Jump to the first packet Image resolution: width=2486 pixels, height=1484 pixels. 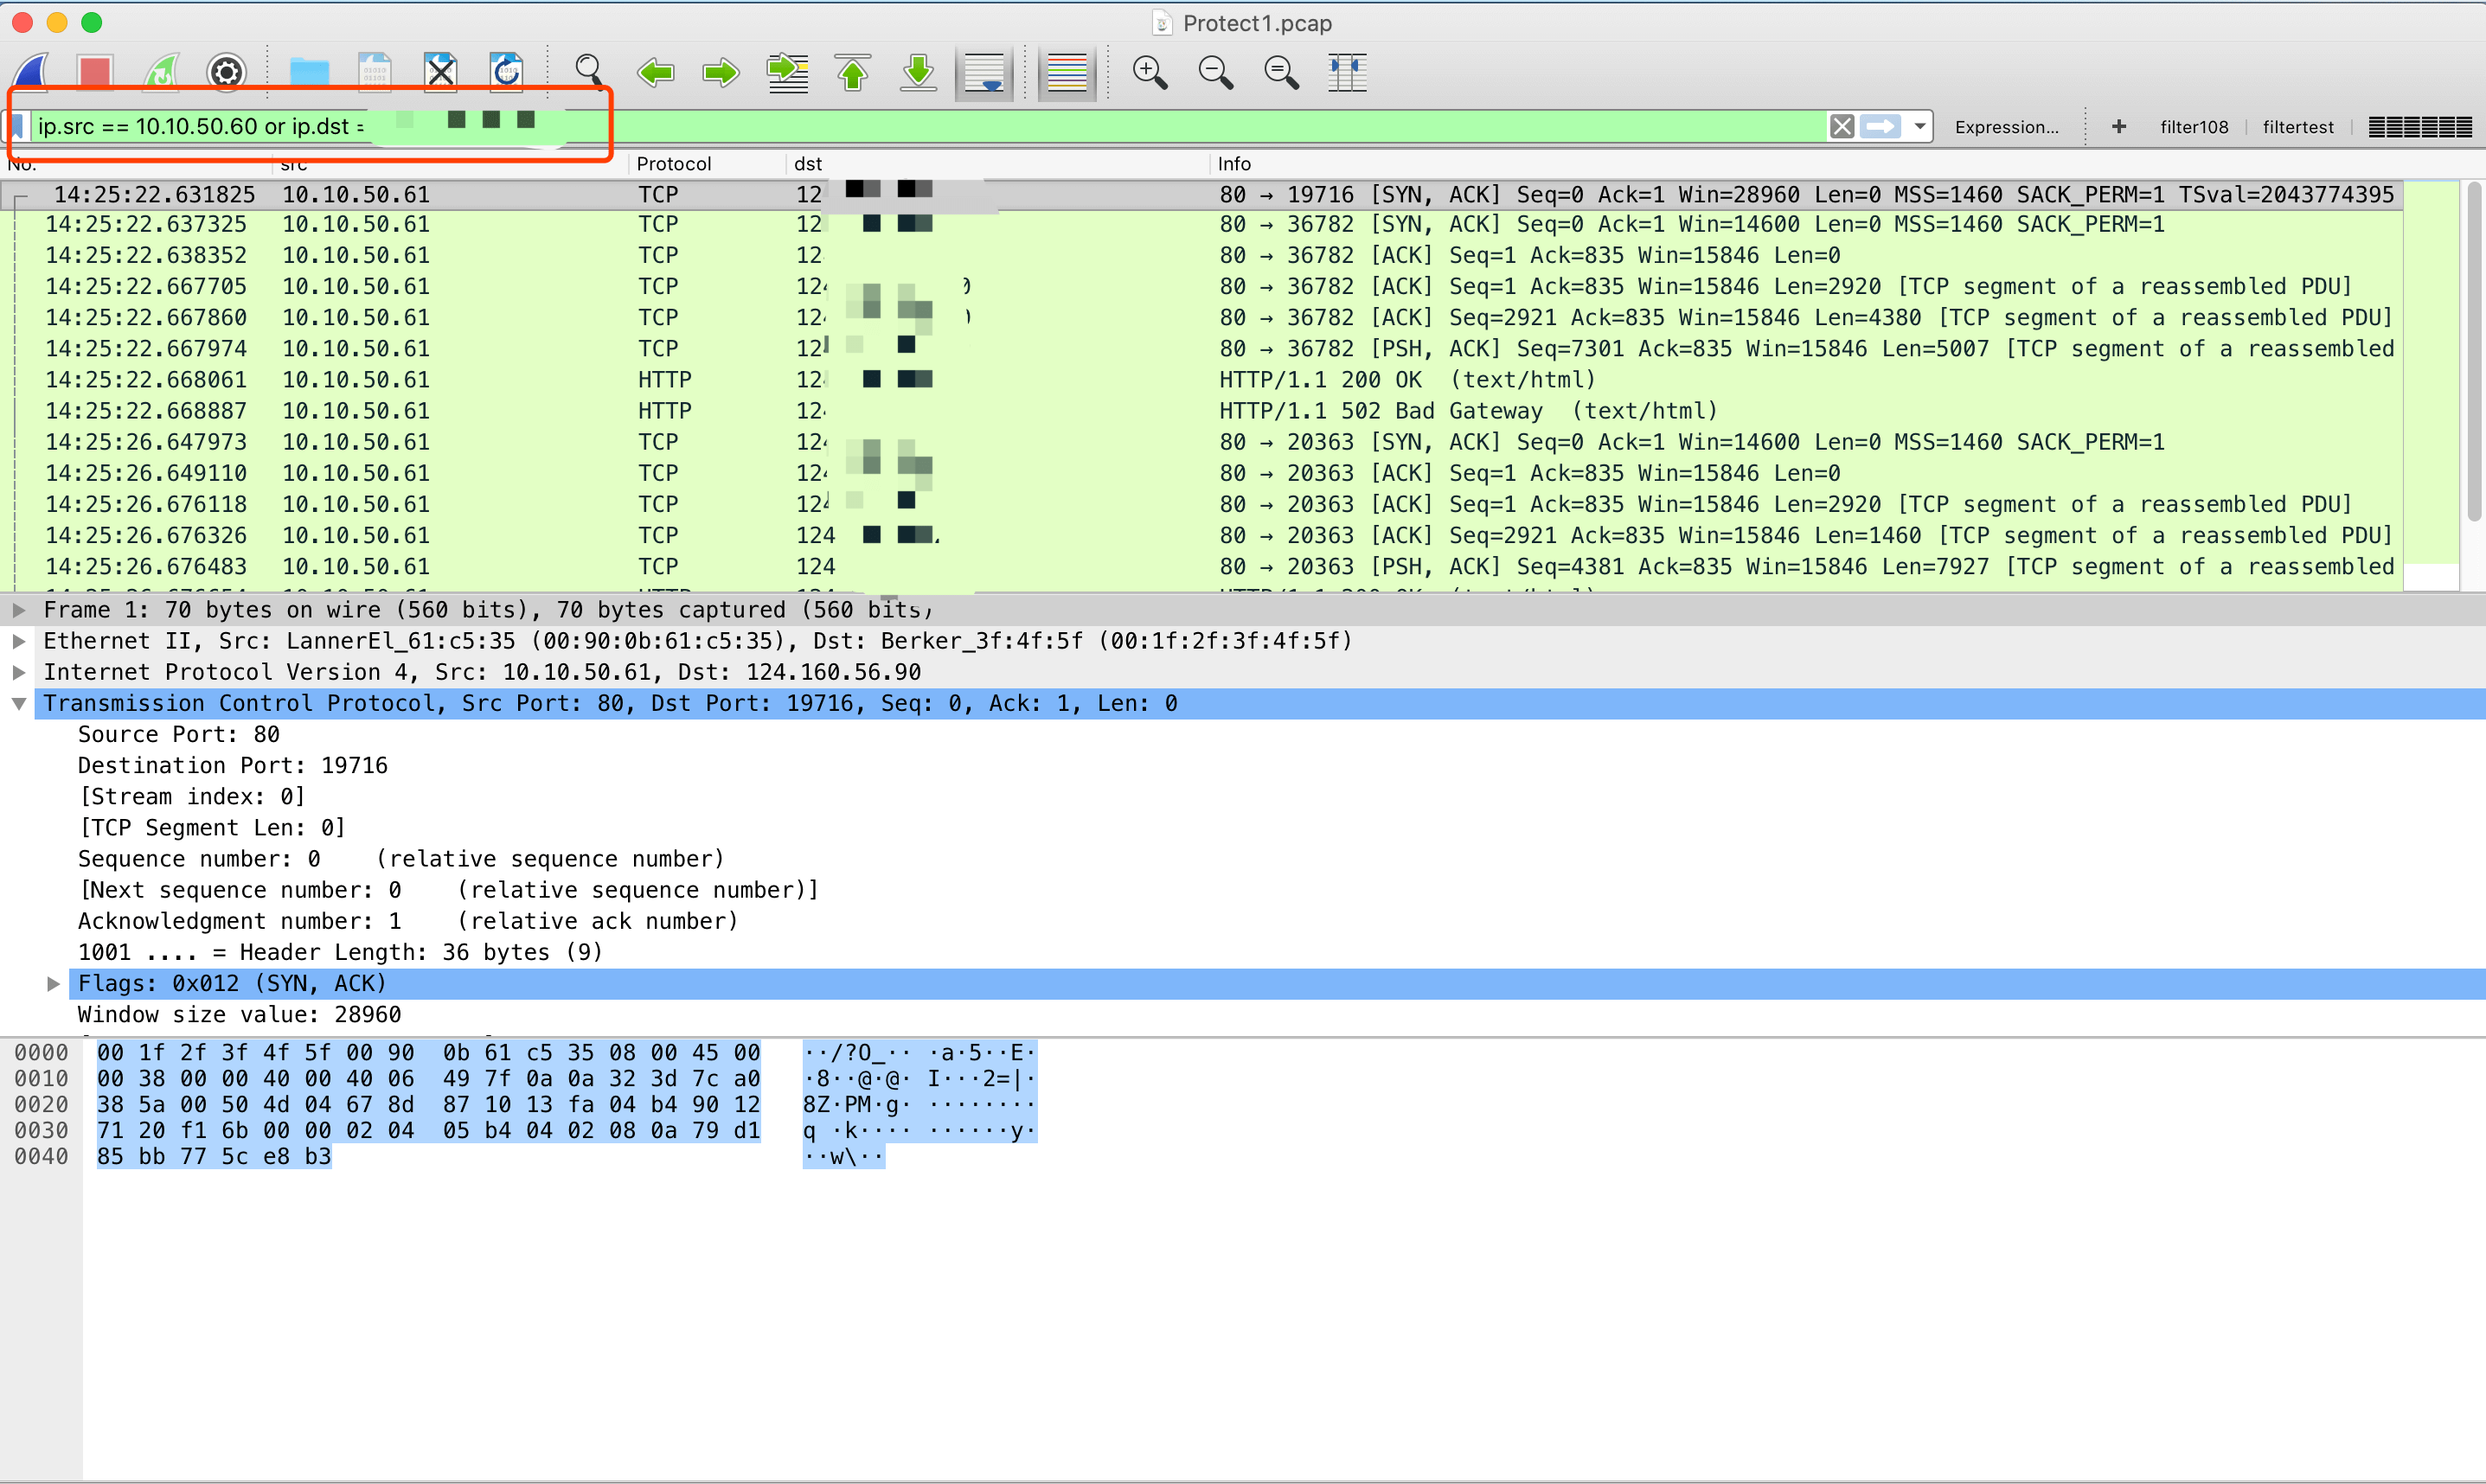tap(853, 72)
